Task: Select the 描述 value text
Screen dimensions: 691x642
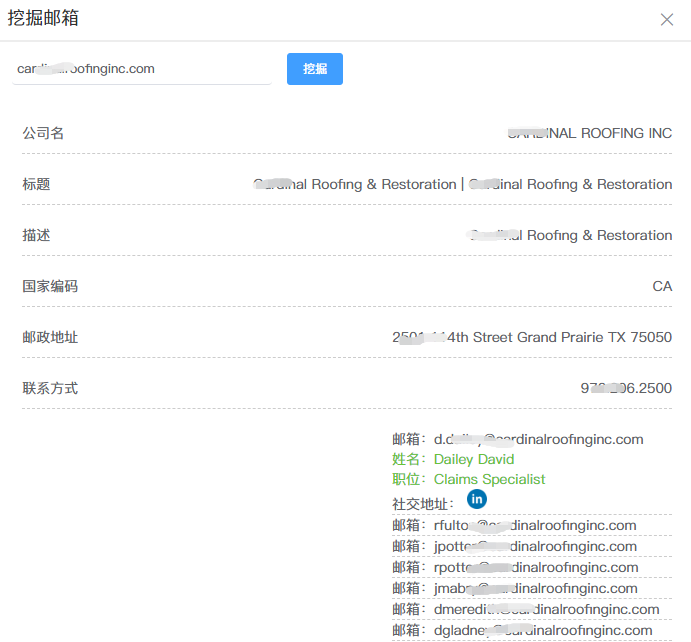Action: pyautogui.click(x=570, y=235)
